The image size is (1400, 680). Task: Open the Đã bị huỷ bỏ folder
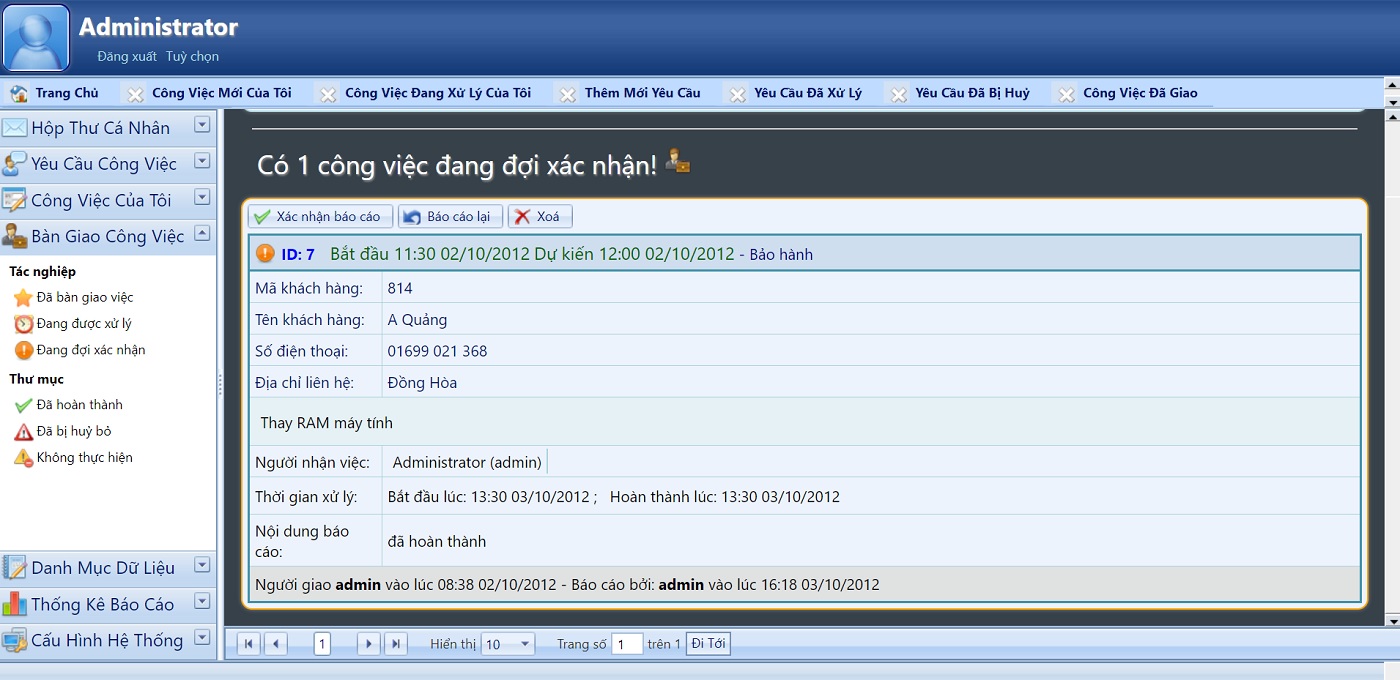(x=73, y=431)
